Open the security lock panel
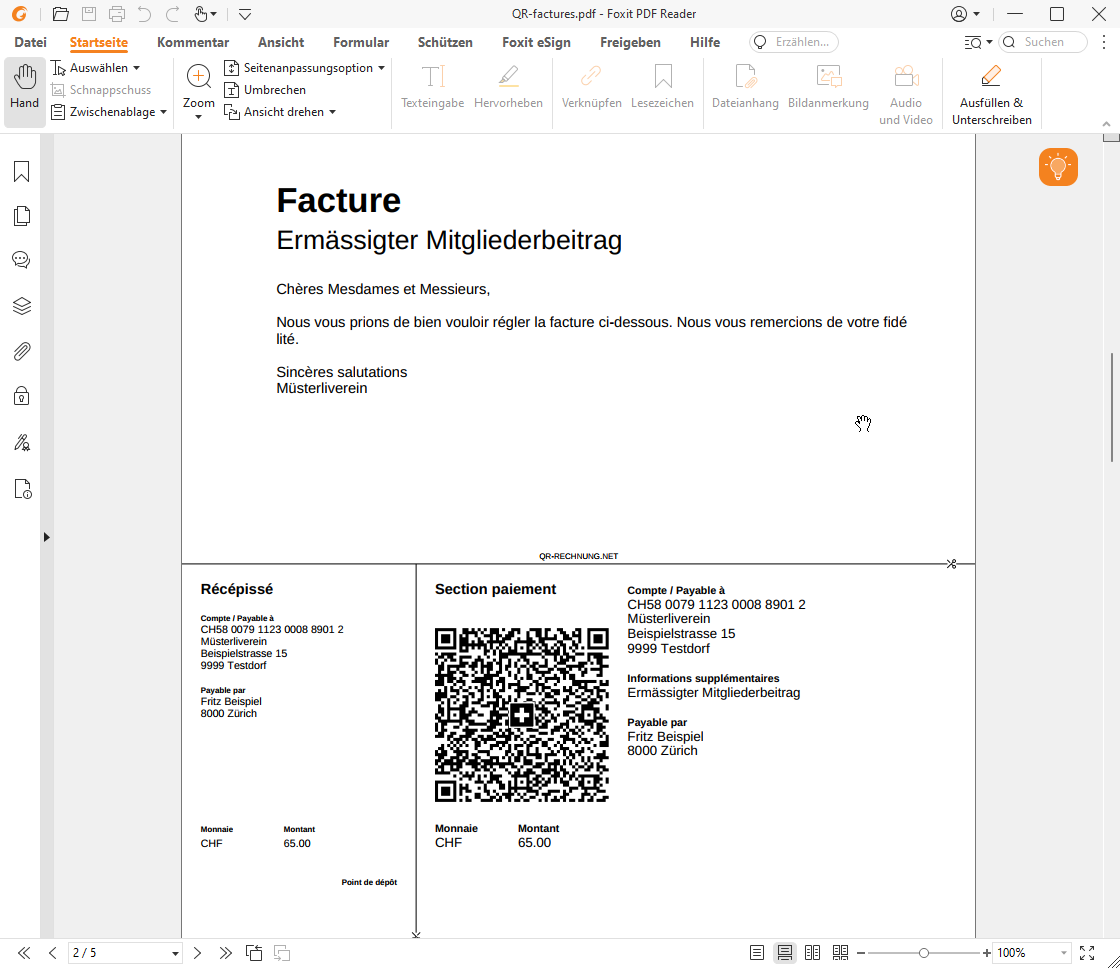The image size is (1120, 968). click(x=21, y=396)
